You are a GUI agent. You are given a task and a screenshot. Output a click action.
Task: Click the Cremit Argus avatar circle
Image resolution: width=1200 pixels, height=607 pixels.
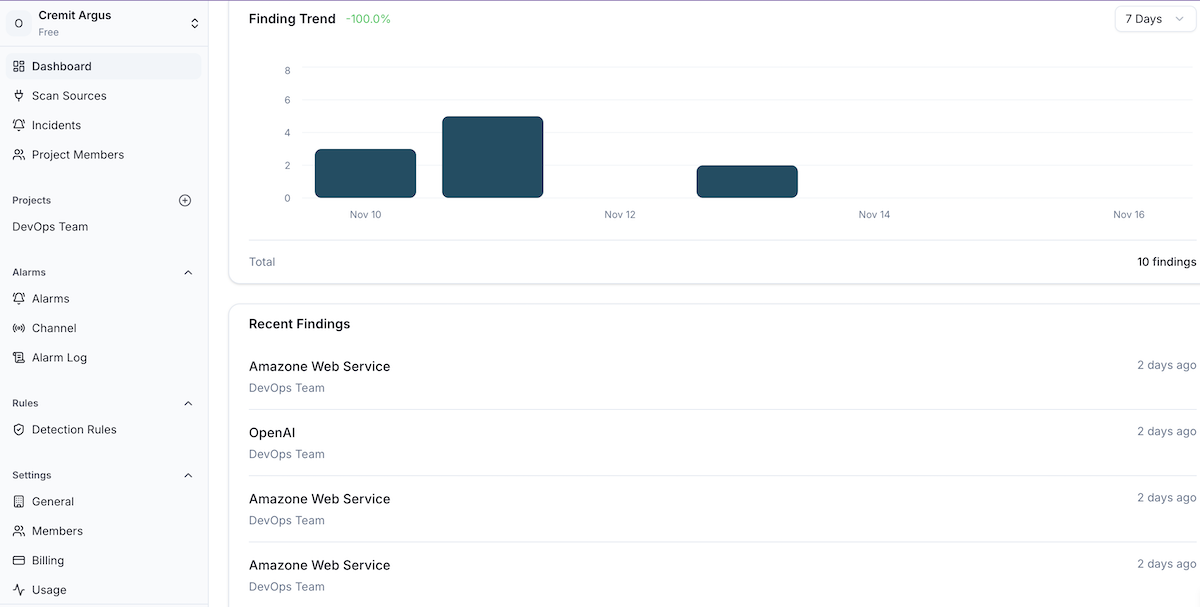click(19, 23)
